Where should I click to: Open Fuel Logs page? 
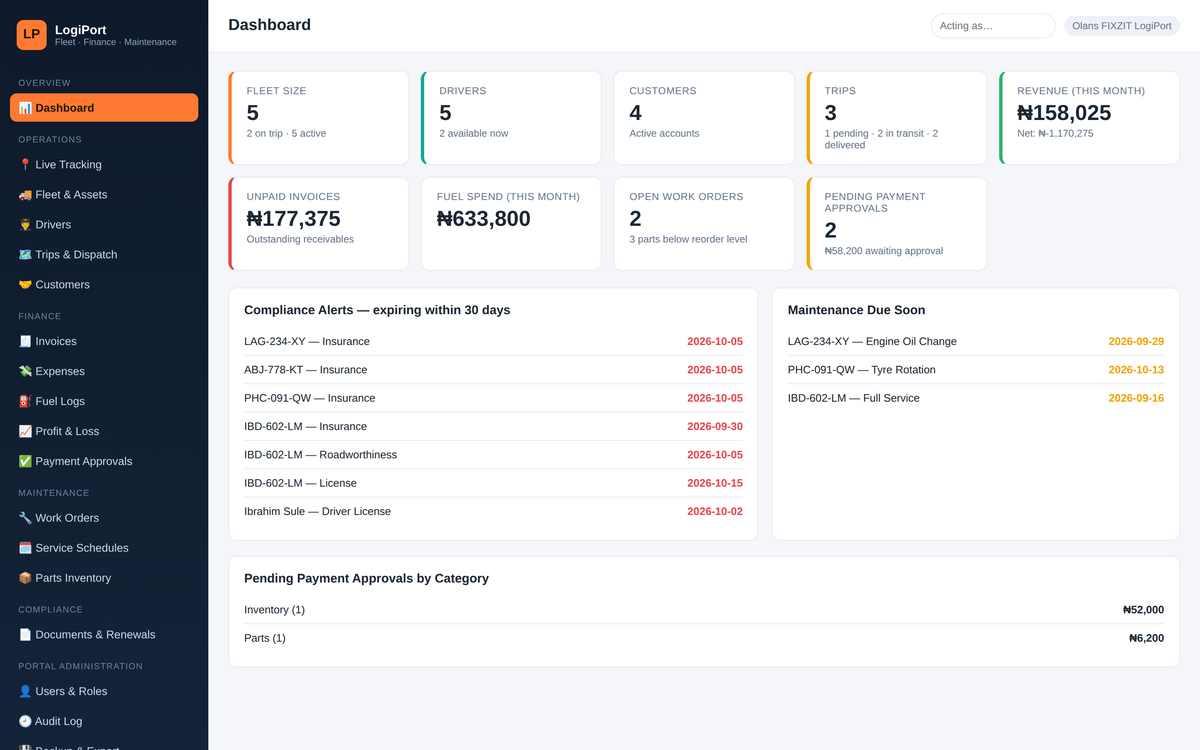(x=104, y=402)
